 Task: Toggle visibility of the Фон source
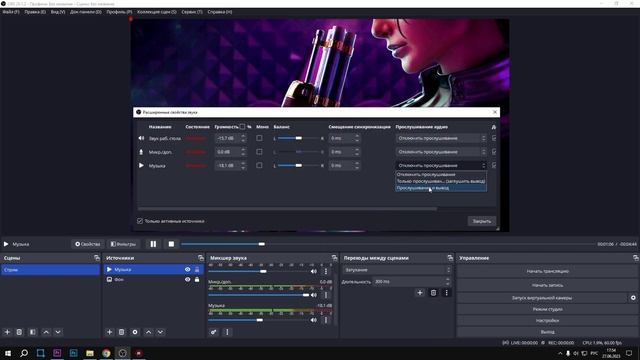pos(187,280)
